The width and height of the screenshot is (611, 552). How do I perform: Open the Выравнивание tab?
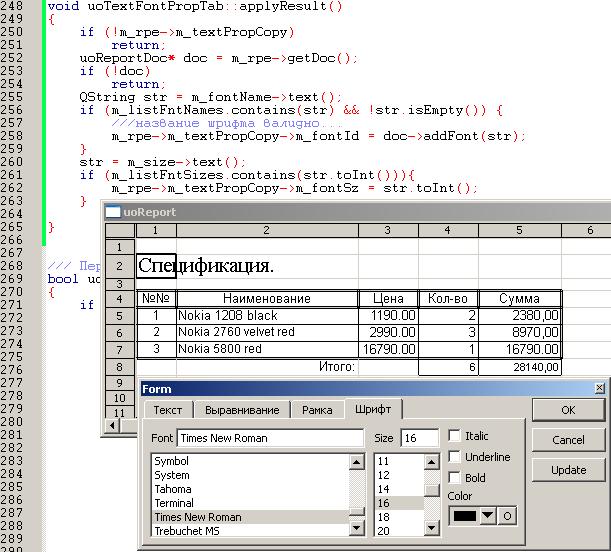[242, 410]
